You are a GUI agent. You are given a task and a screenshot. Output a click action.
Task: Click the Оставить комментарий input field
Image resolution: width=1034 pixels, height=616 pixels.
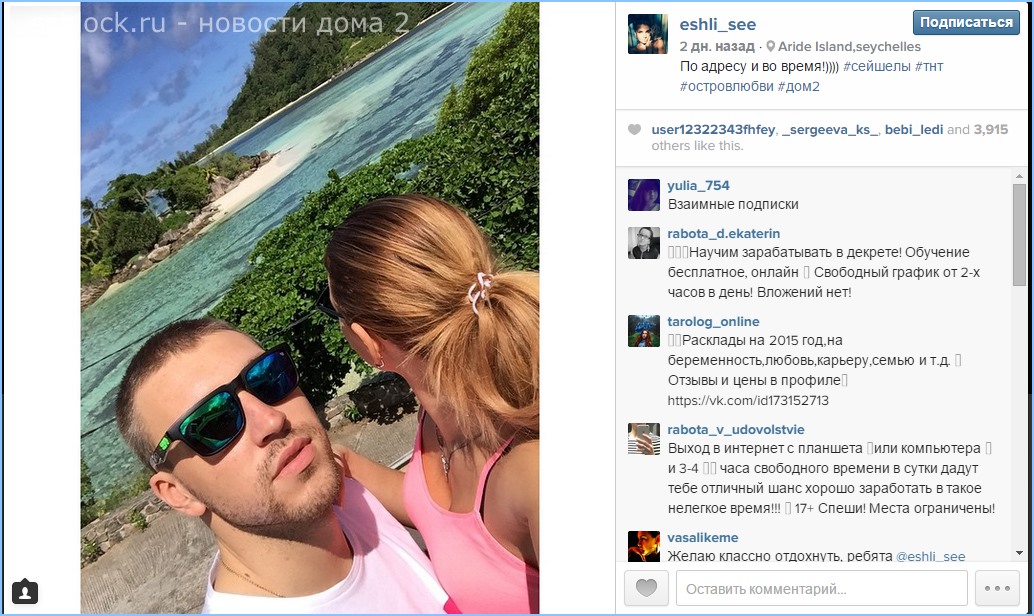pyautogui.click(x=822, y=588)
